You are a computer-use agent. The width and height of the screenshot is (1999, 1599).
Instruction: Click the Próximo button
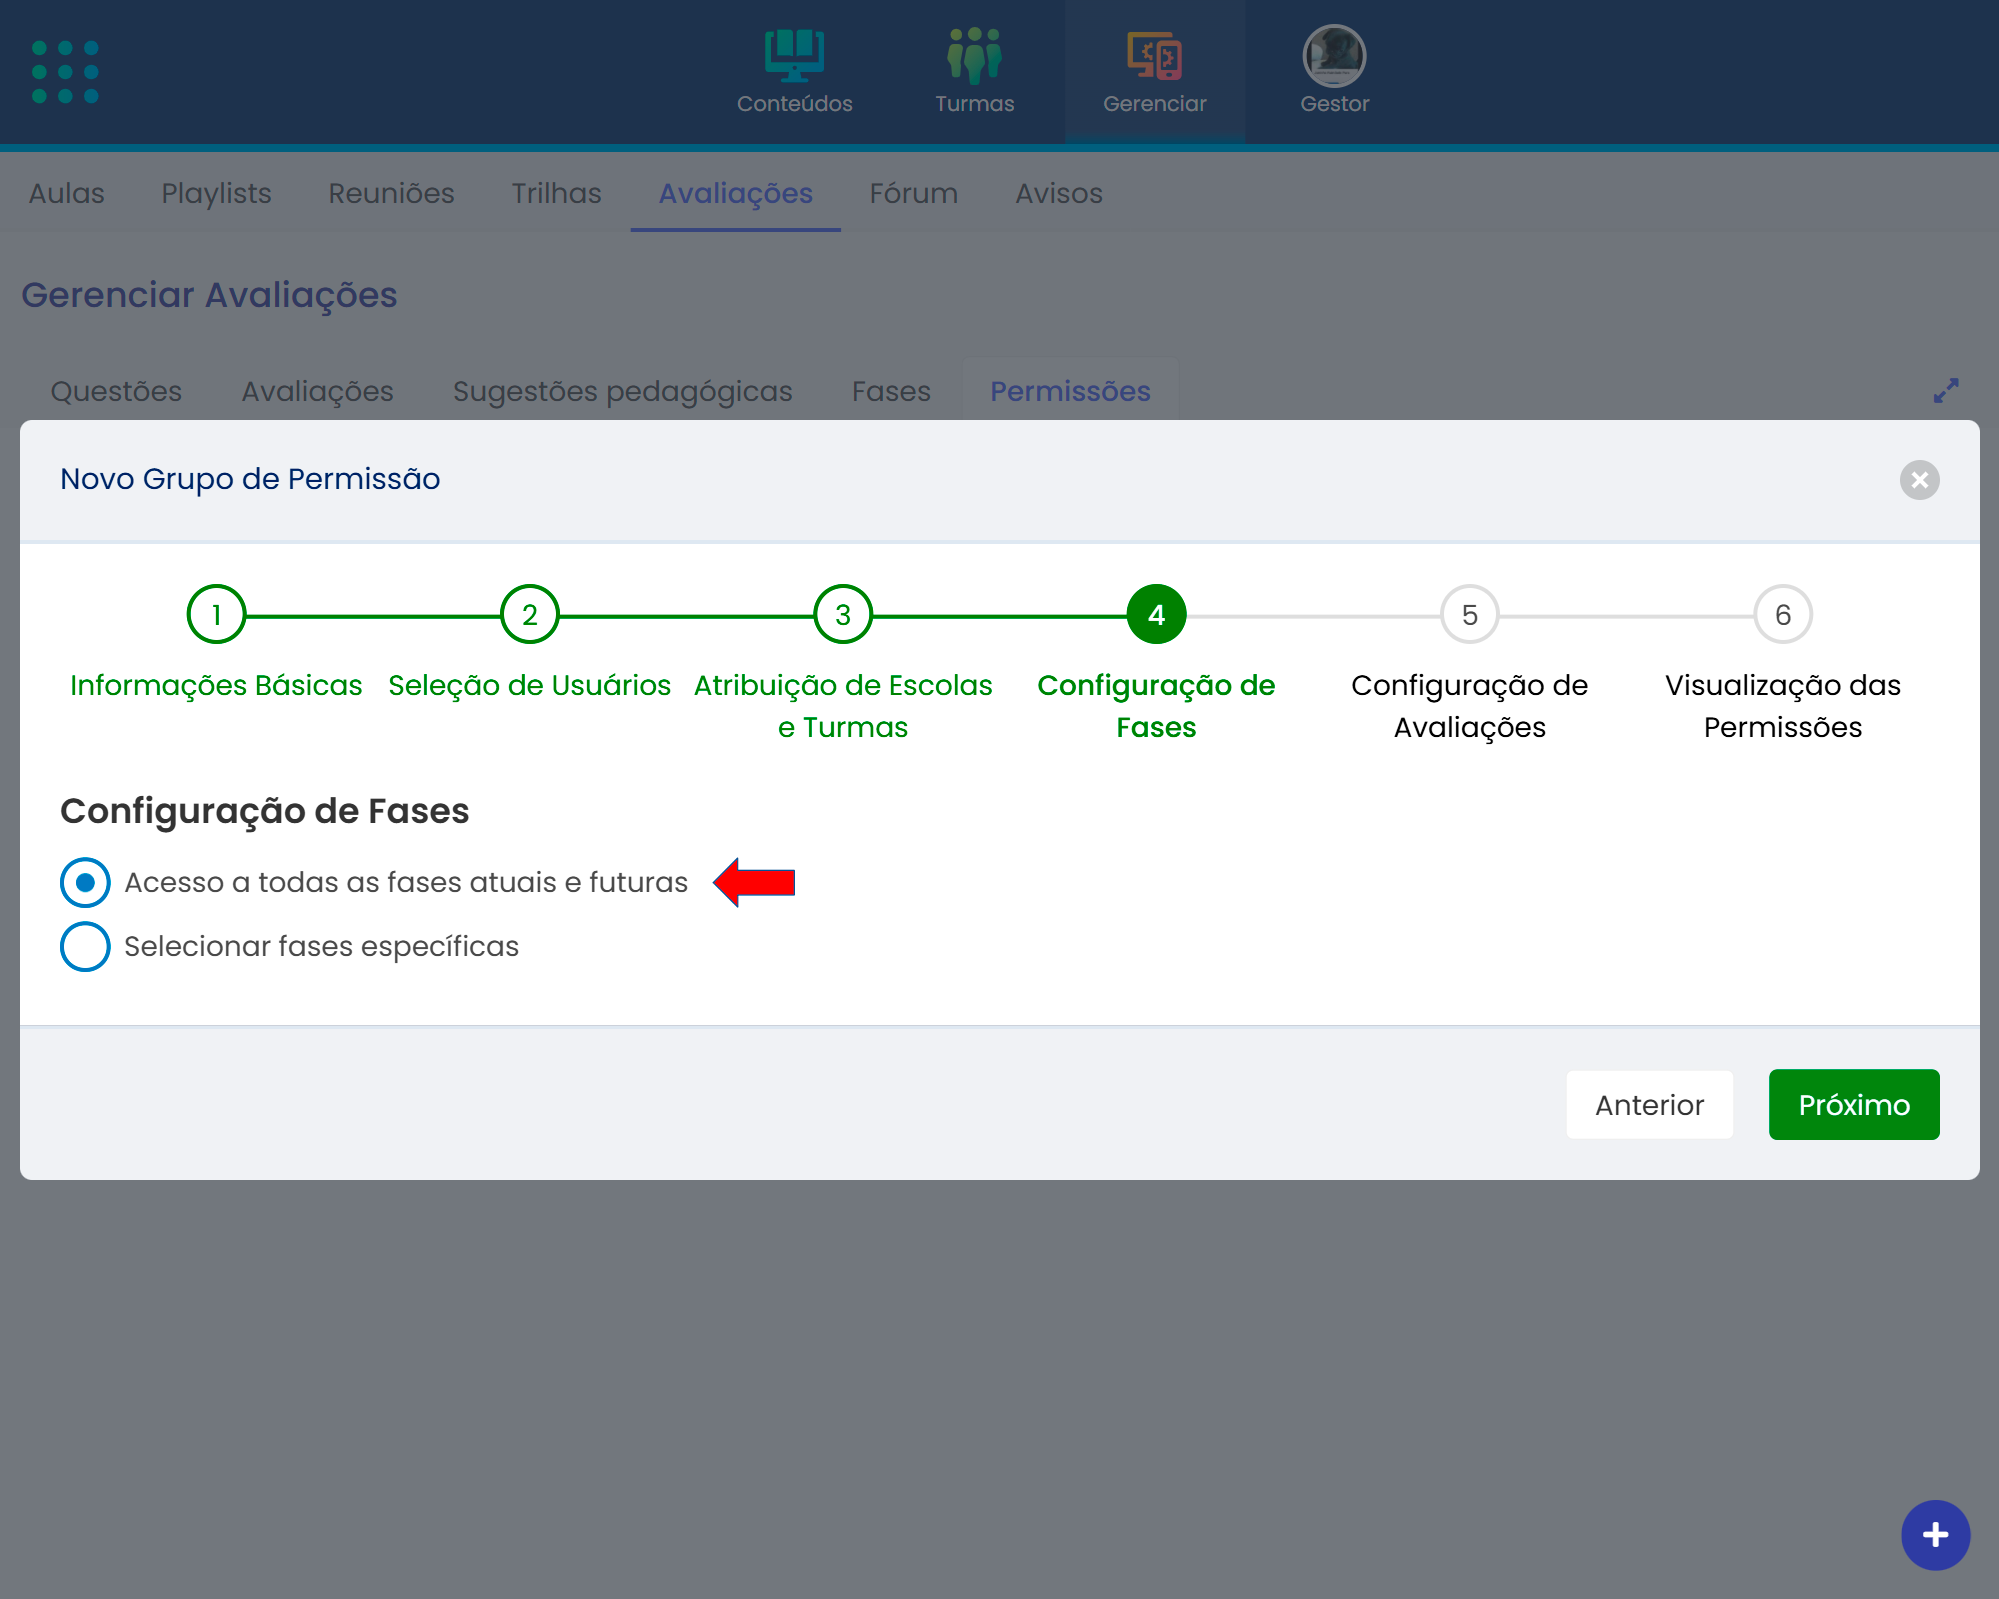tap(1853, 1105)
